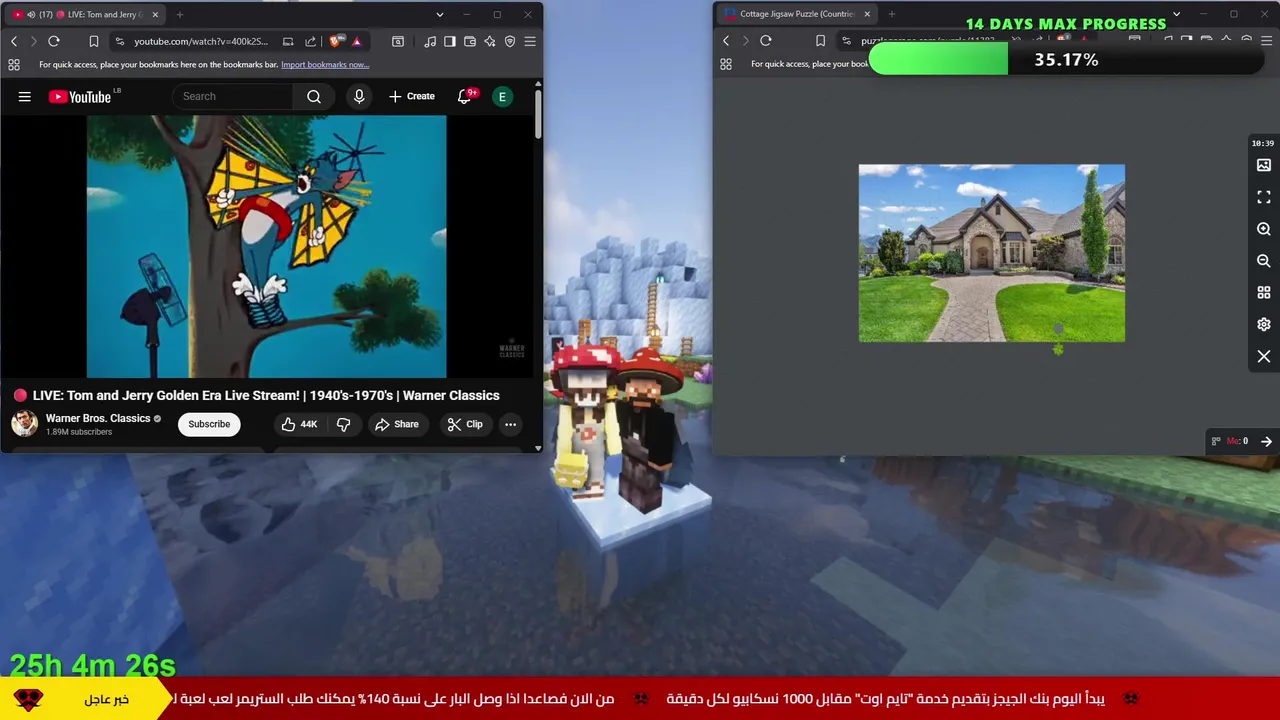Click the YouTube search magnifier button

314,97
